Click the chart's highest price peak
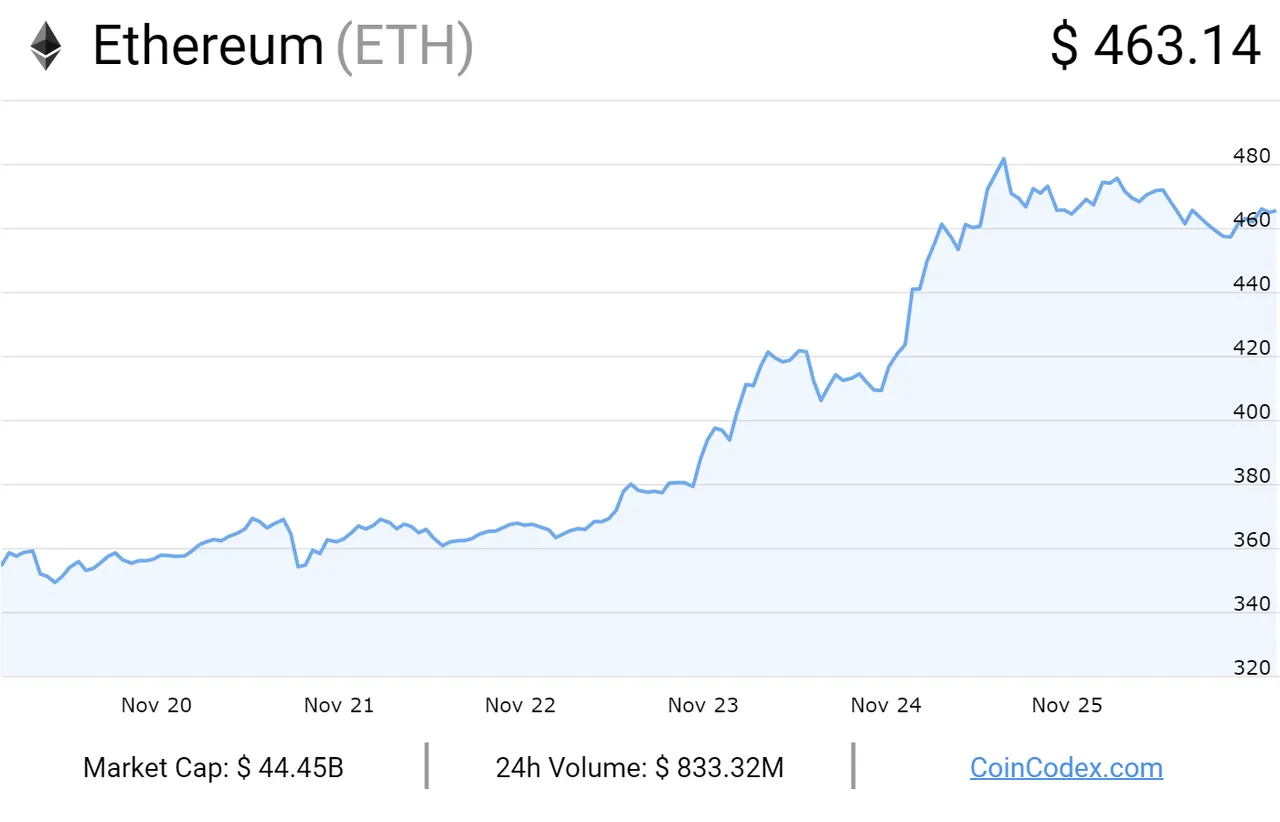This screenshot has width=1280, height=822. 1003,158
